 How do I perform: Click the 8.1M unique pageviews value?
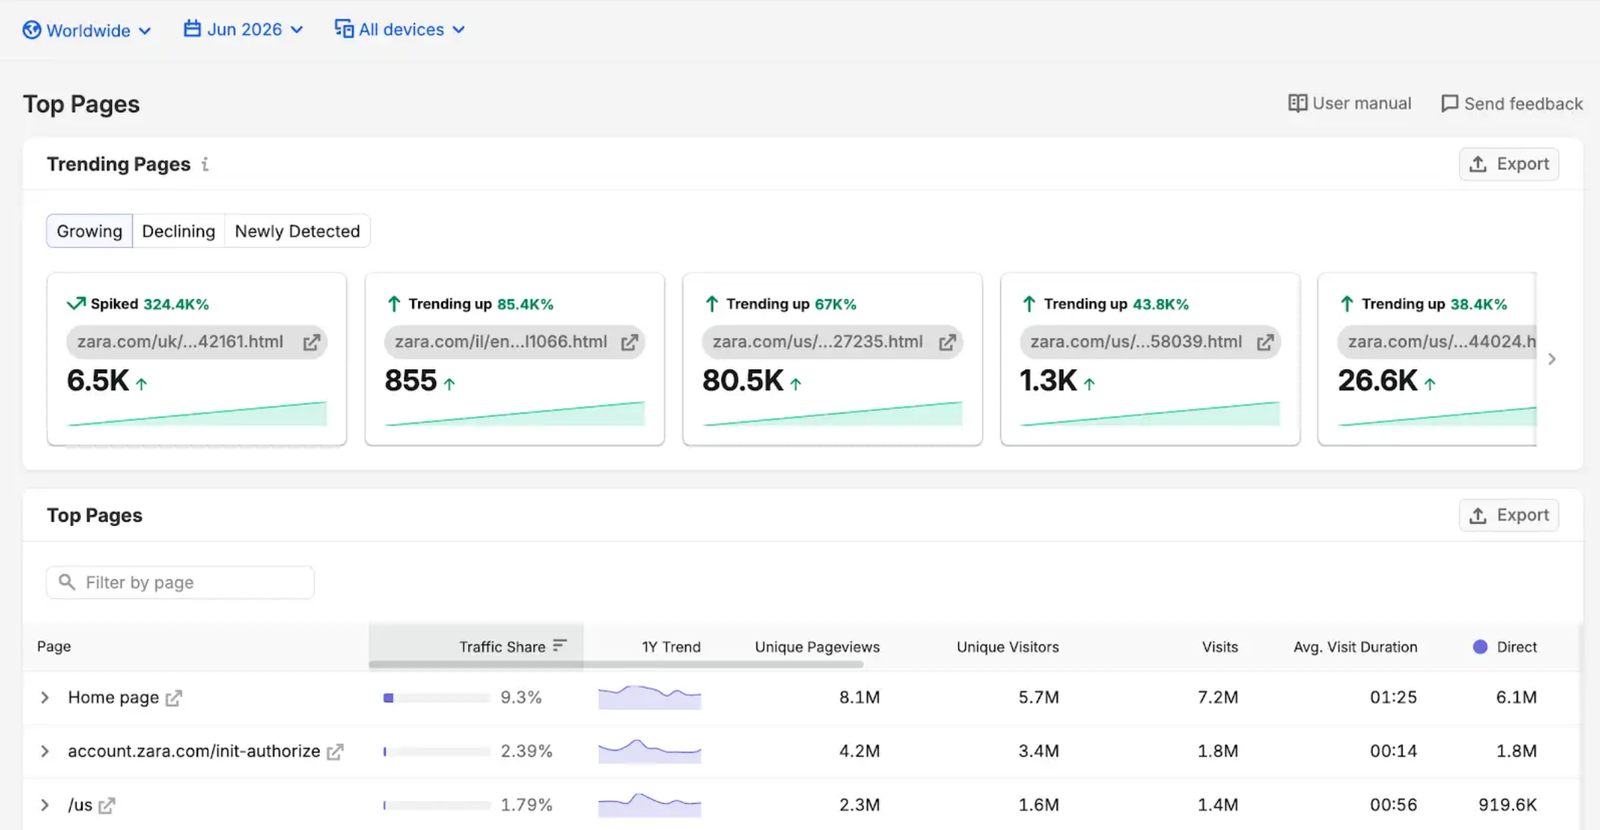click(859, 697)
